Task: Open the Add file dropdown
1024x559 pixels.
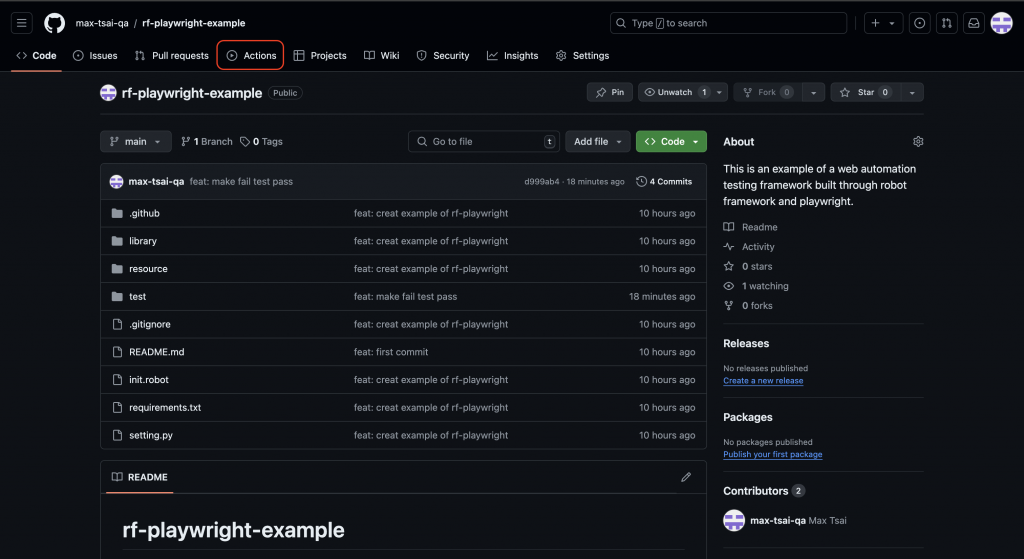Action: point(598,142)
